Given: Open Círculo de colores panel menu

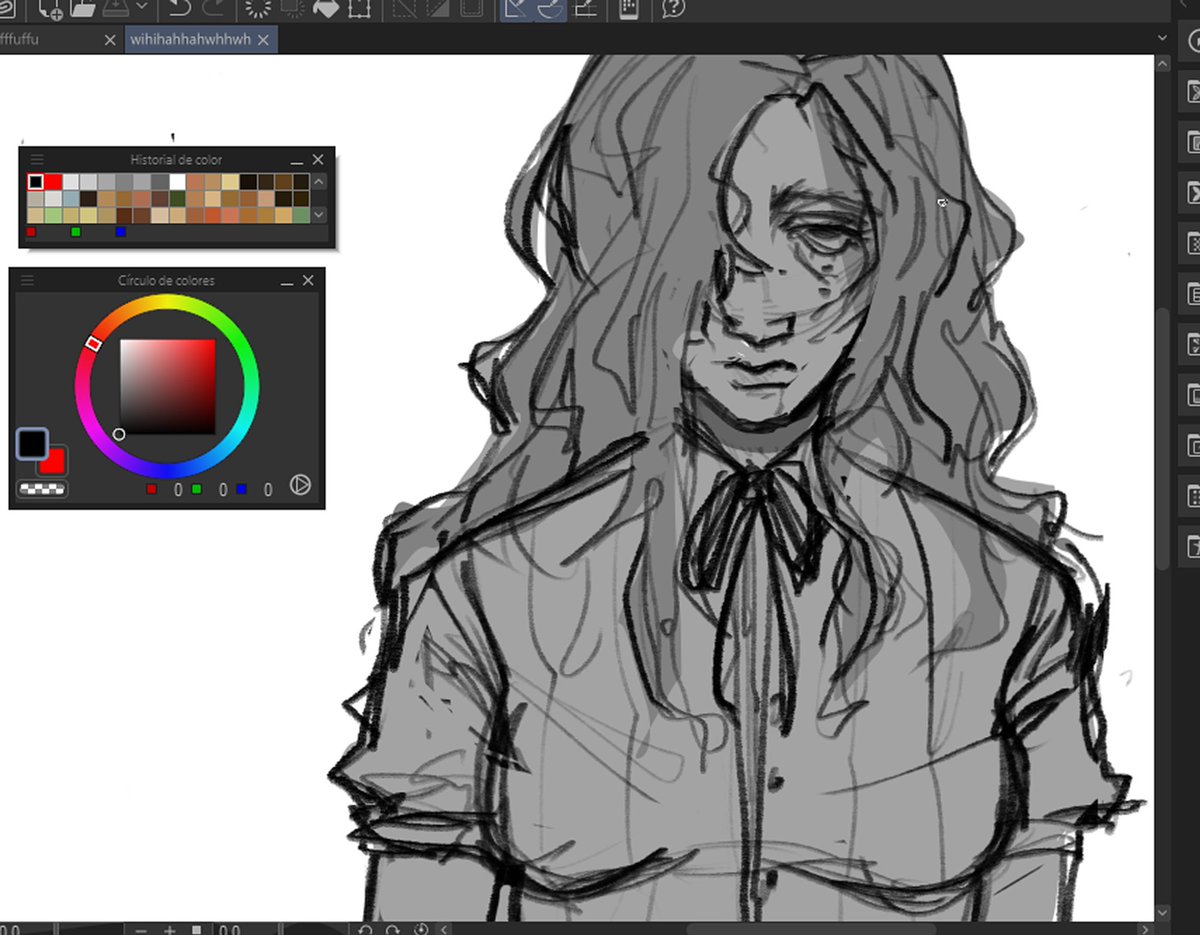Looking at the screenshot, I should point(27,281).
